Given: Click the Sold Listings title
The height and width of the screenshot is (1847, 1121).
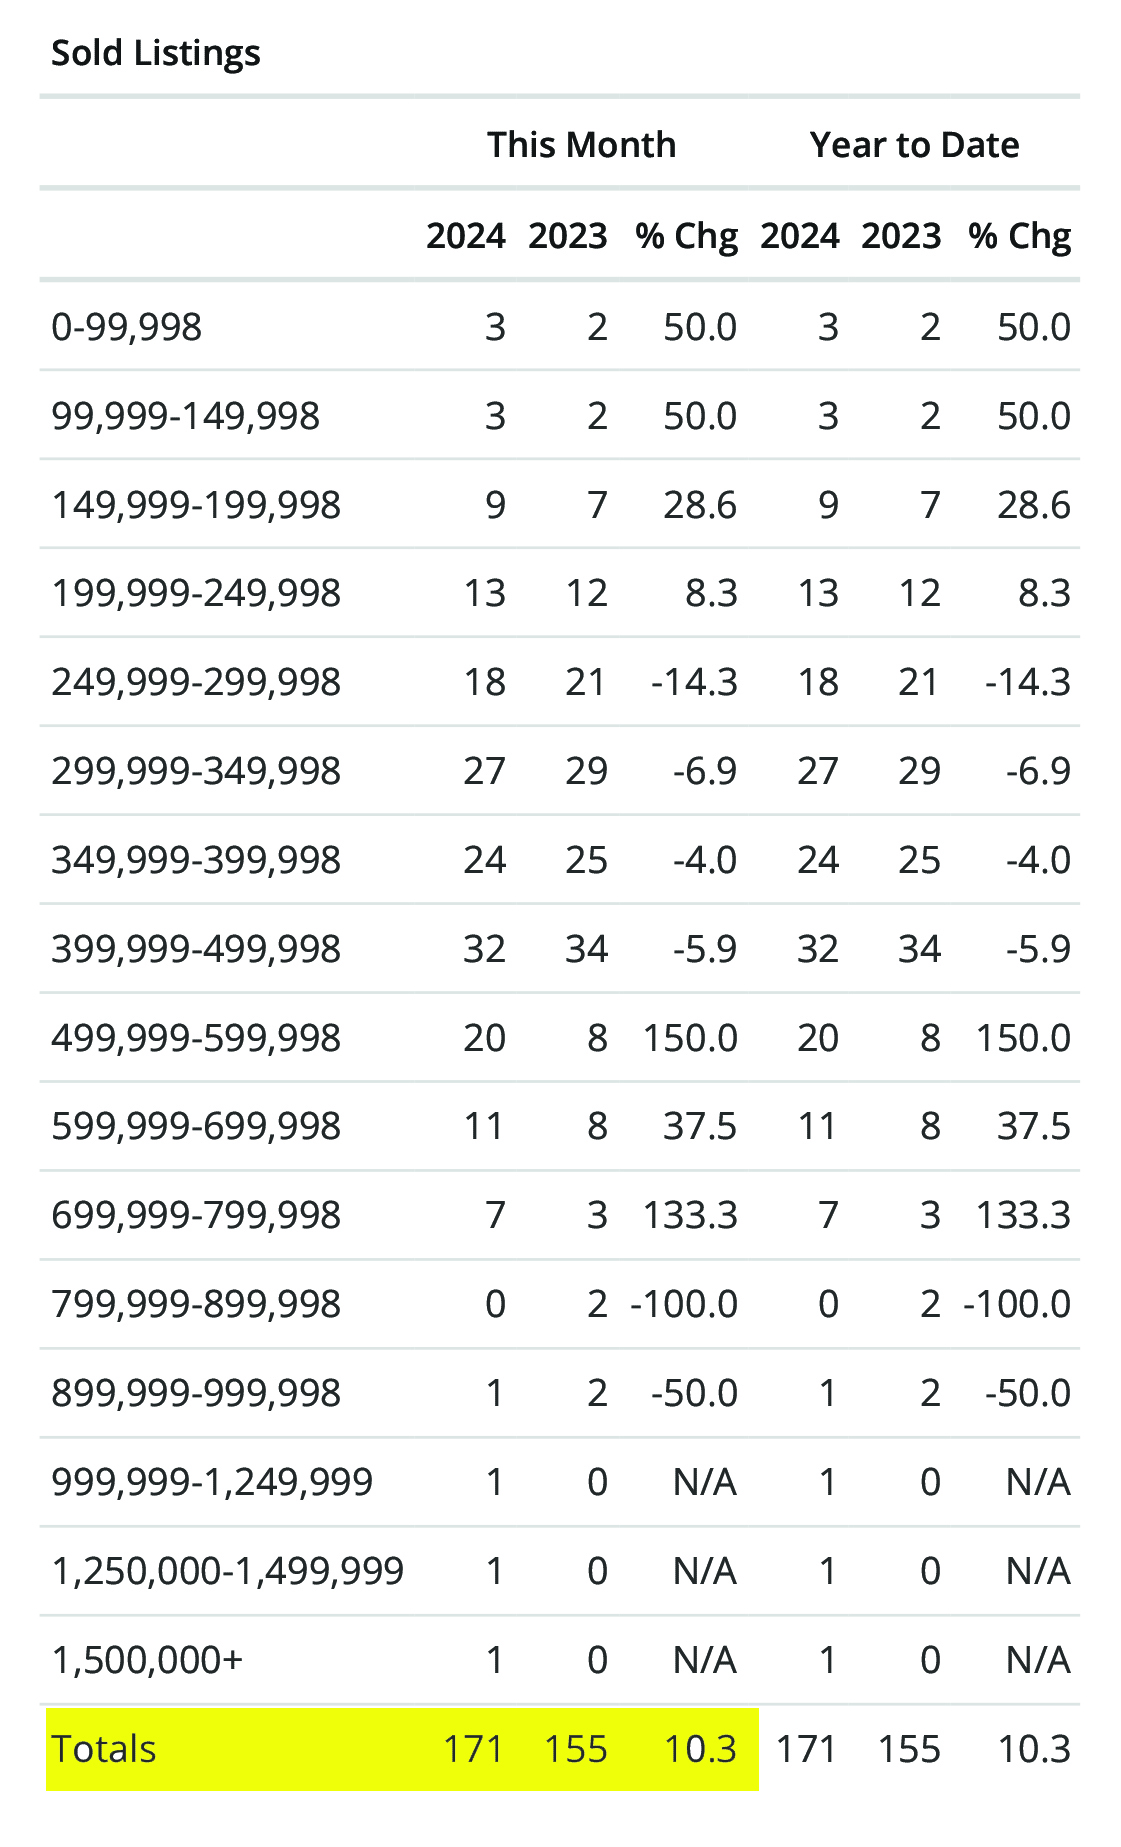Looking at the screenshot, I should pyautogui.click(x=155, y=53).
